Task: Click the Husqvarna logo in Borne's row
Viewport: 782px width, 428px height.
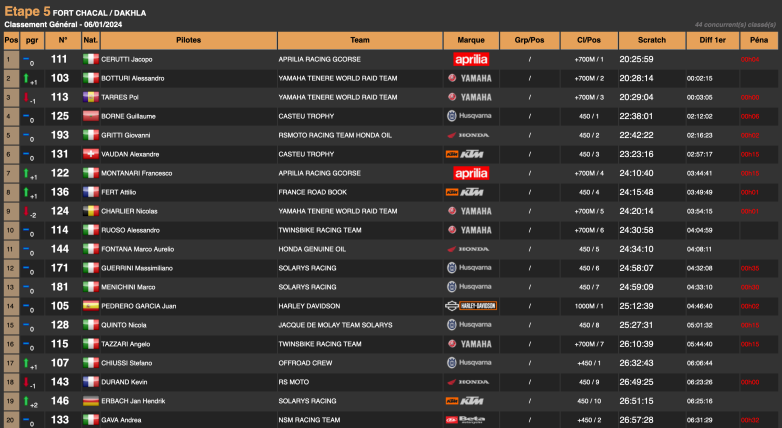Action: point(471,116)
